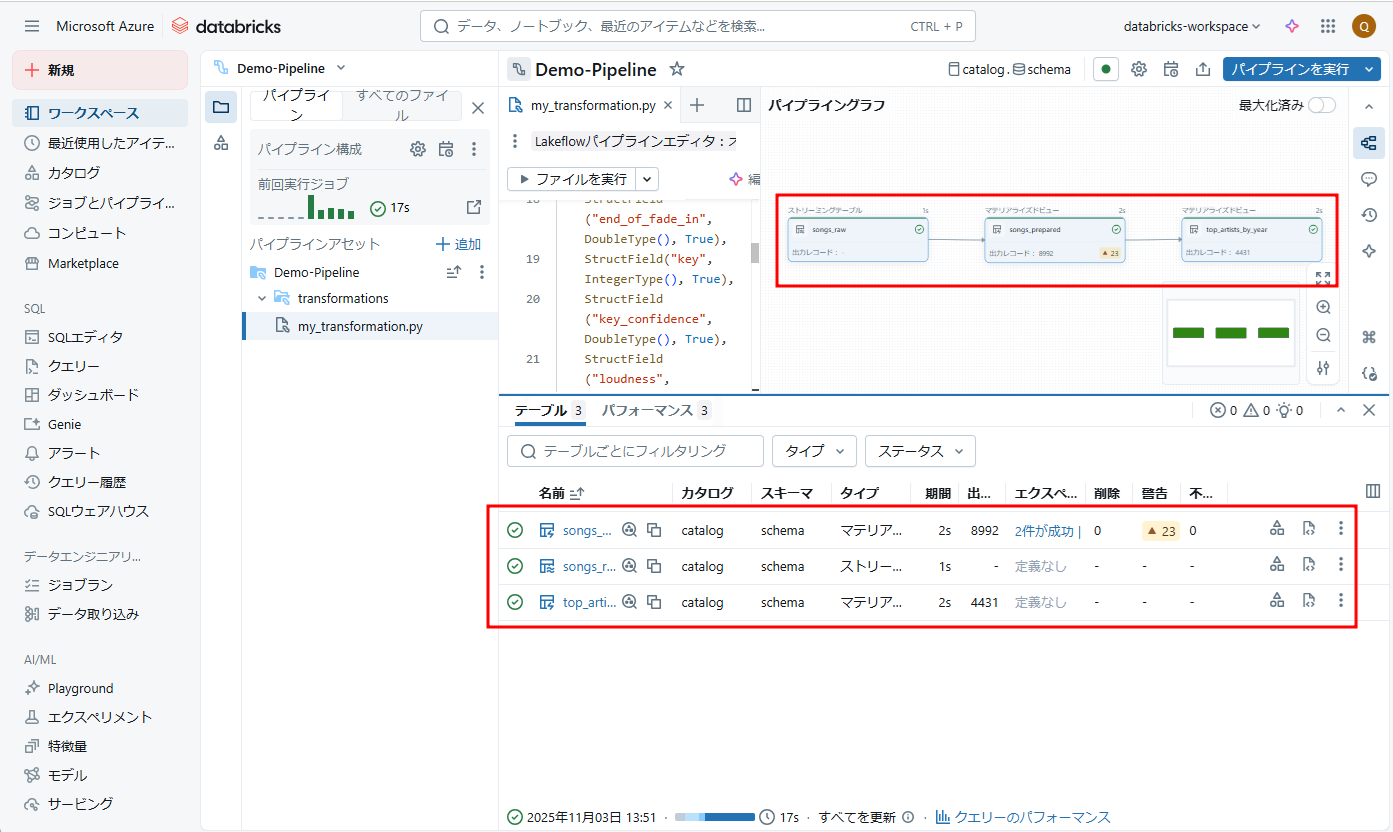Star the Demo-Pipeline as favorite

tap(677, 69)
